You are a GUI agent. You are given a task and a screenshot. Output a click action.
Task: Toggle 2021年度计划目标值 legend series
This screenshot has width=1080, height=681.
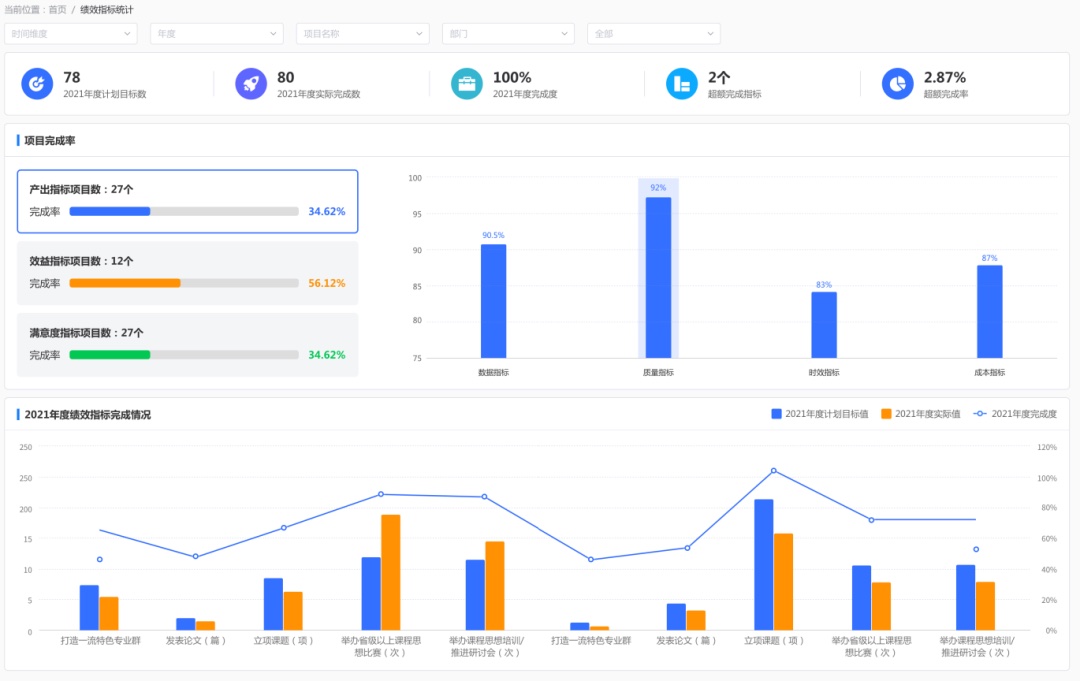point(819,414)
